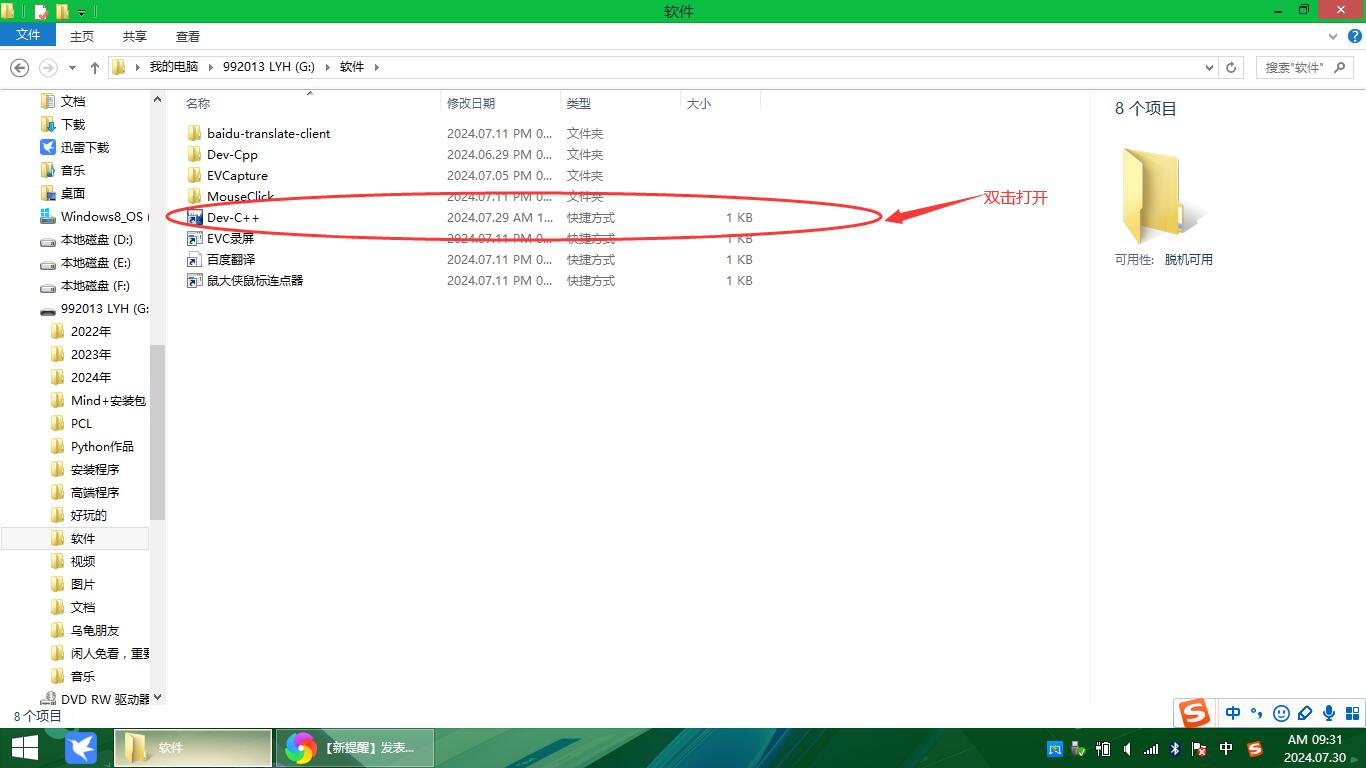Open the 查看 ribbon tab
The height and width of the screenshot is (768, 1366).
point(188,36)
